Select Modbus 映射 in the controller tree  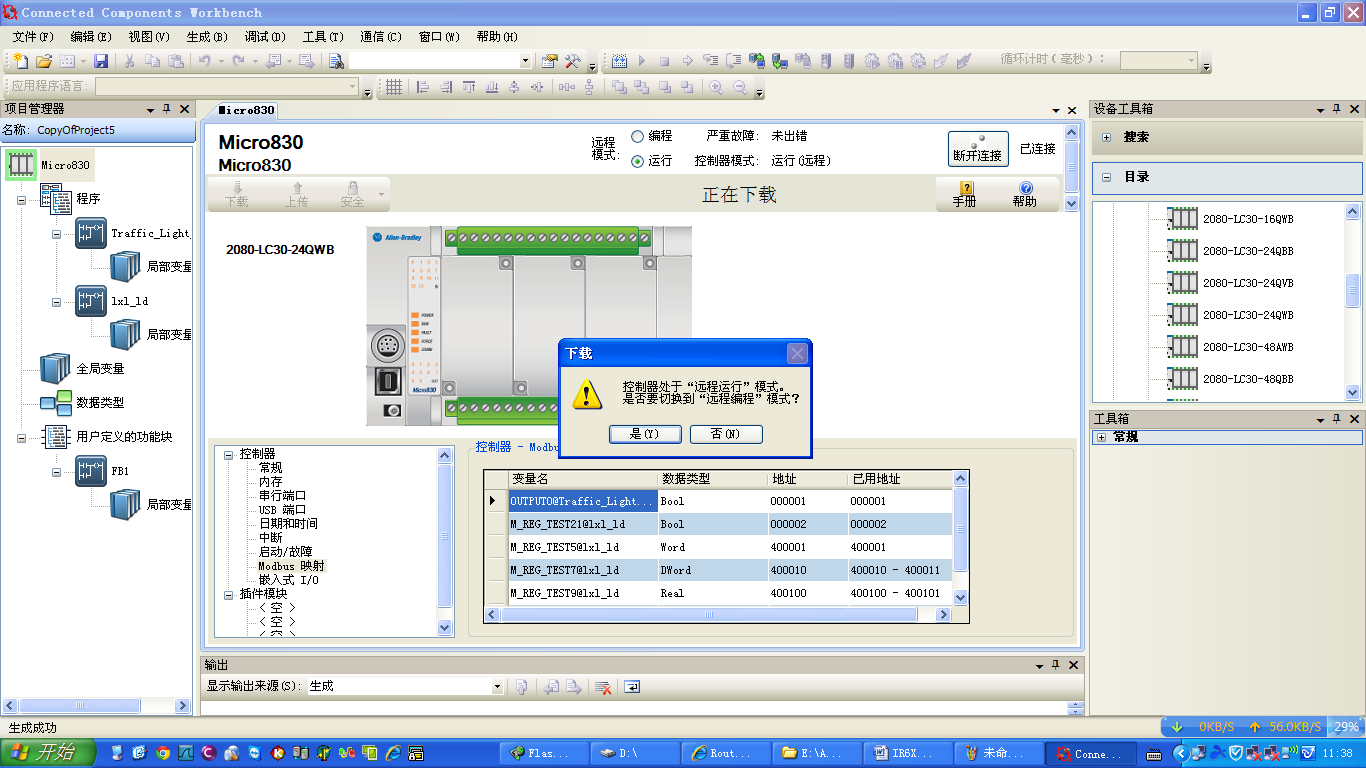(291, 566)
